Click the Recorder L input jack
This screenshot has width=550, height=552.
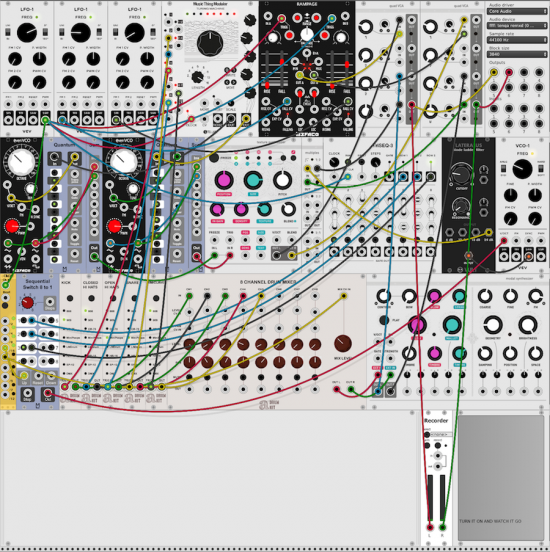click(430, 527)
